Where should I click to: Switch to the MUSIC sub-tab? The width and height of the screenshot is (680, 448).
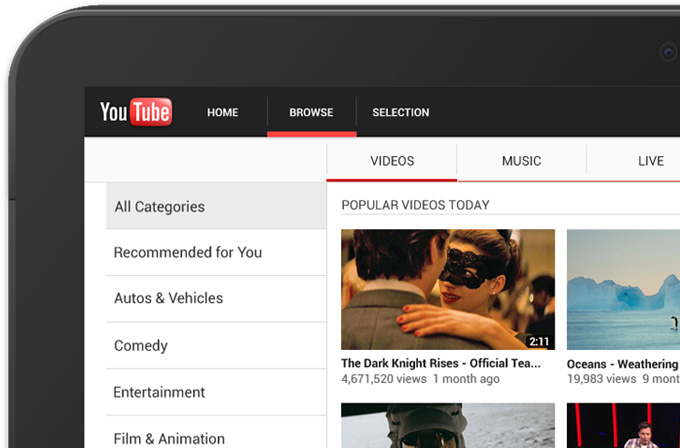(521, 161)
